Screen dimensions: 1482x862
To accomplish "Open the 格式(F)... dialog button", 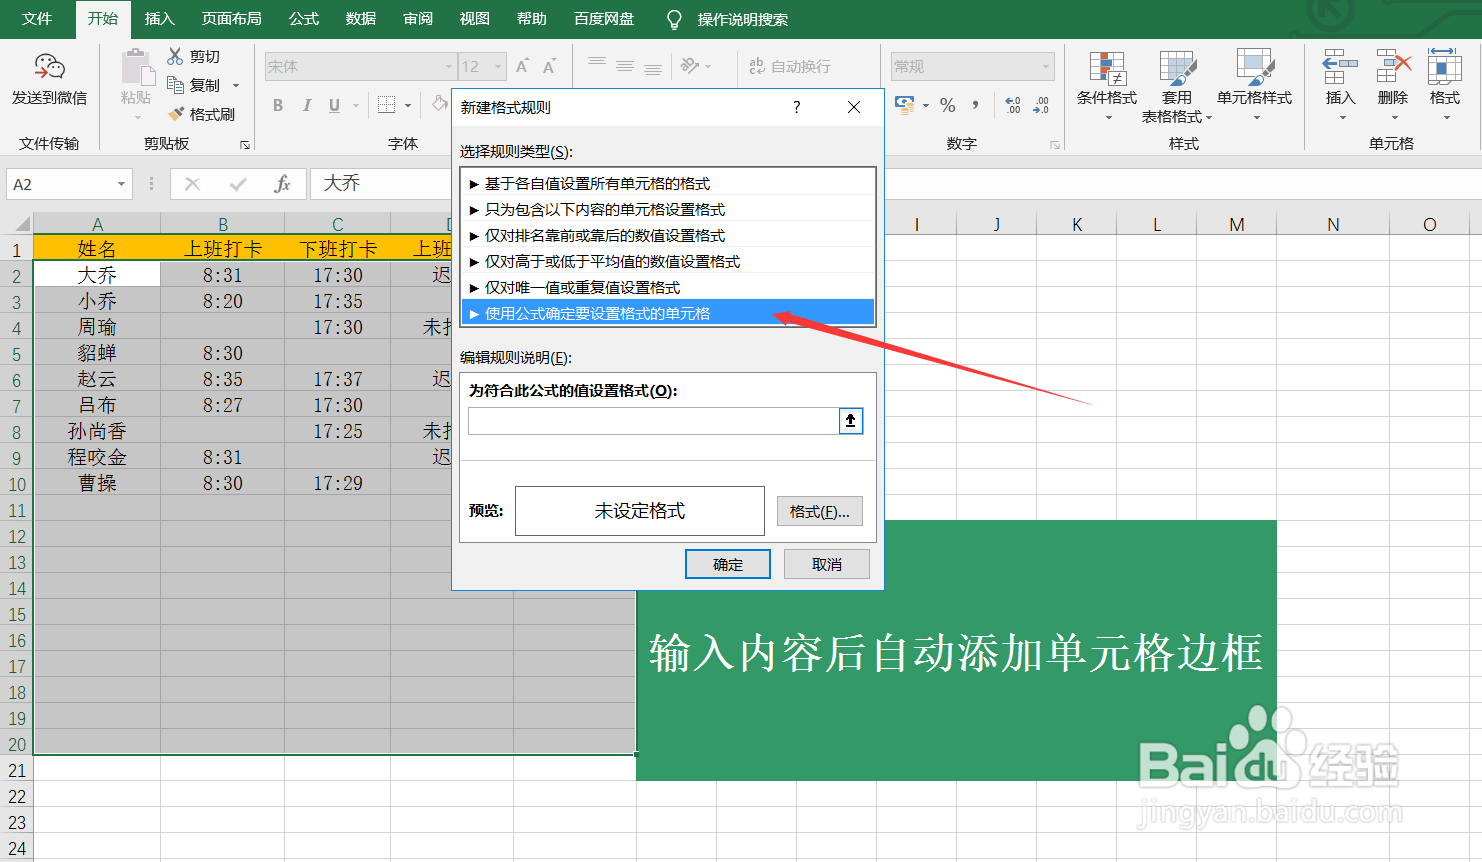I will pos(819,511).
